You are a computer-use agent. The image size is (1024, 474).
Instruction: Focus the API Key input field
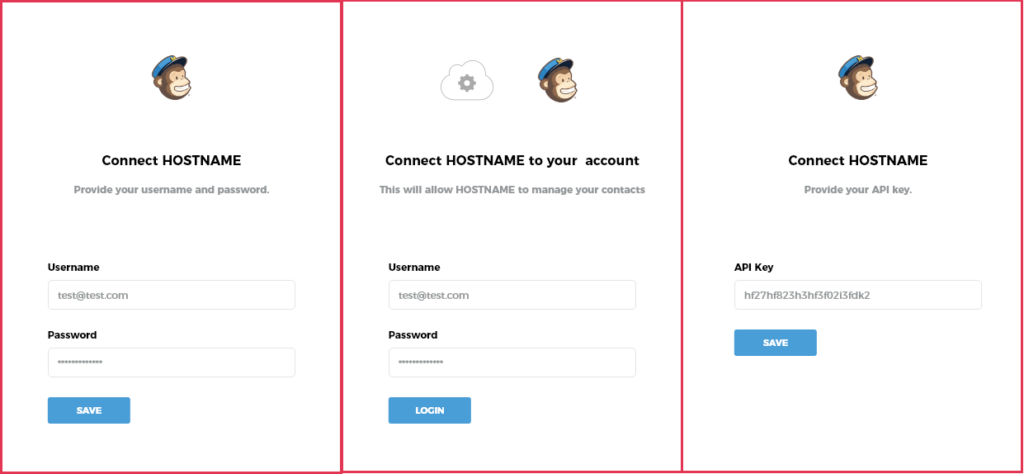[857, 295]
